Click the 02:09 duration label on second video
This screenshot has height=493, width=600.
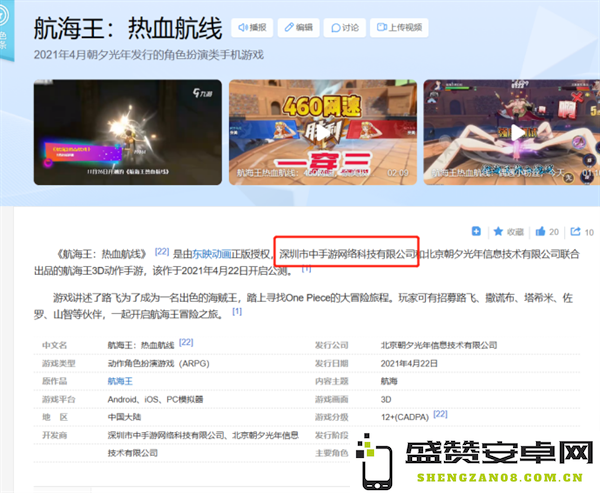pyautogui.click(x=398, y=173)
